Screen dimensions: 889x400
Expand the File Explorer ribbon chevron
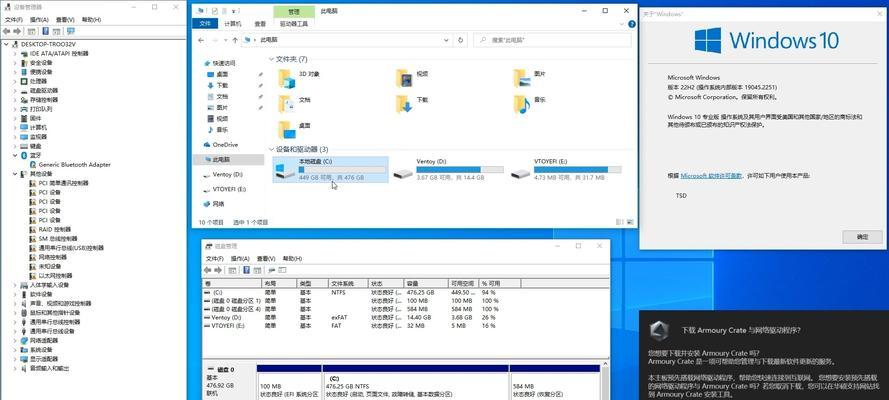(622, 24)
